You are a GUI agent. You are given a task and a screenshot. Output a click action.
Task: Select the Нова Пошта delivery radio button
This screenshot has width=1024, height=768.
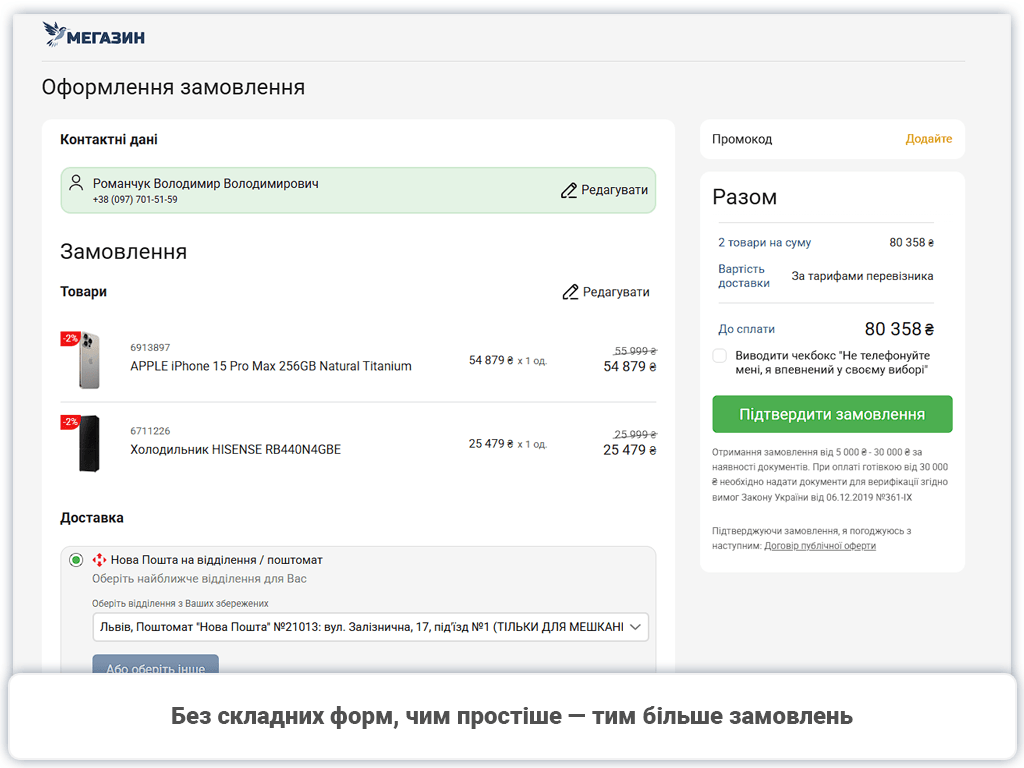76,560
